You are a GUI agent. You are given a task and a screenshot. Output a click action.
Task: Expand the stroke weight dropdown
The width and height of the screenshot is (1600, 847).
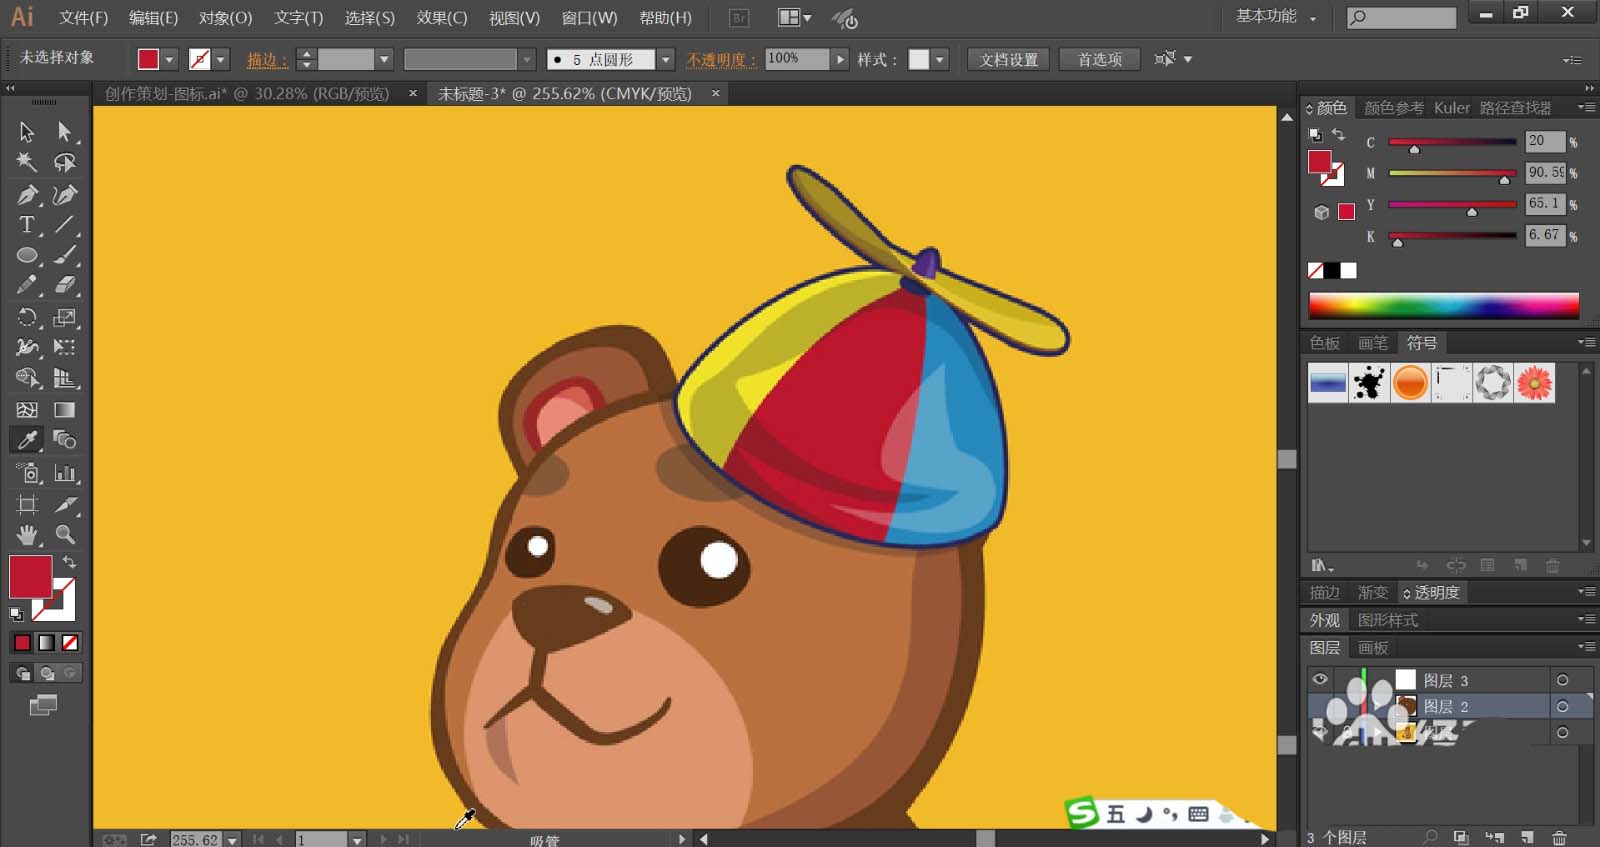[x=383, y=60]
